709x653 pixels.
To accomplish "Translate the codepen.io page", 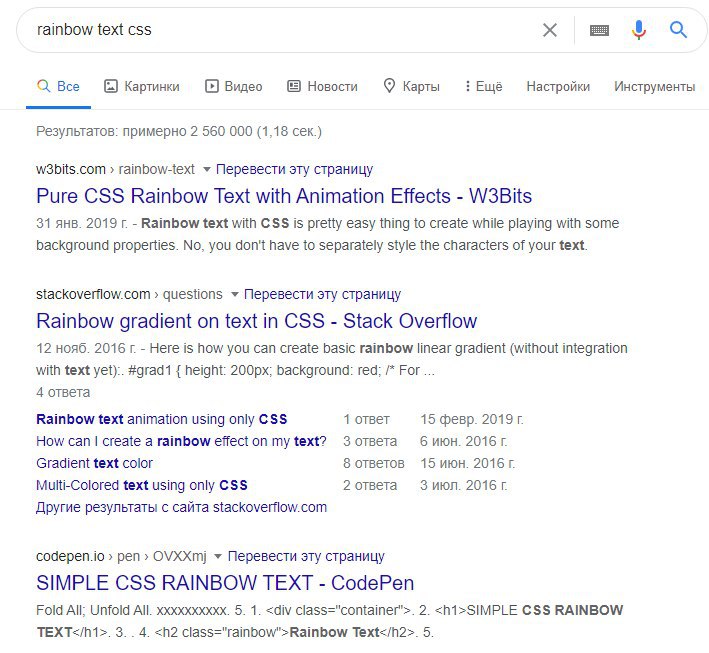I will tap(306, 556).
